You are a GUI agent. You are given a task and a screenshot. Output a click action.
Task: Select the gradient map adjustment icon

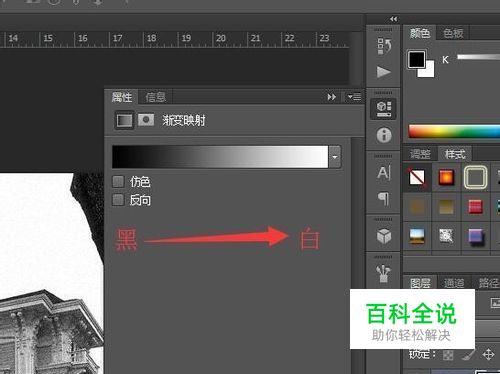pos(124,120)
